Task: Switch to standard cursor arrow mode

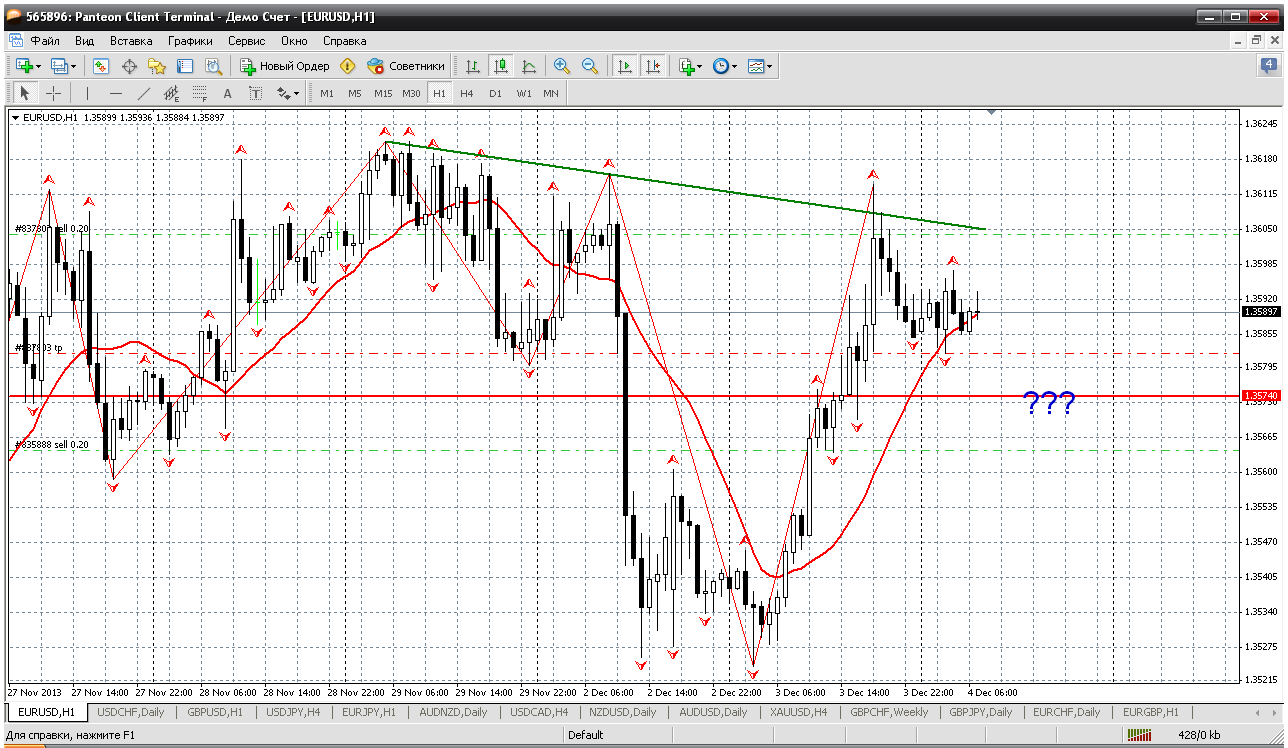Action: pos(25,93)
